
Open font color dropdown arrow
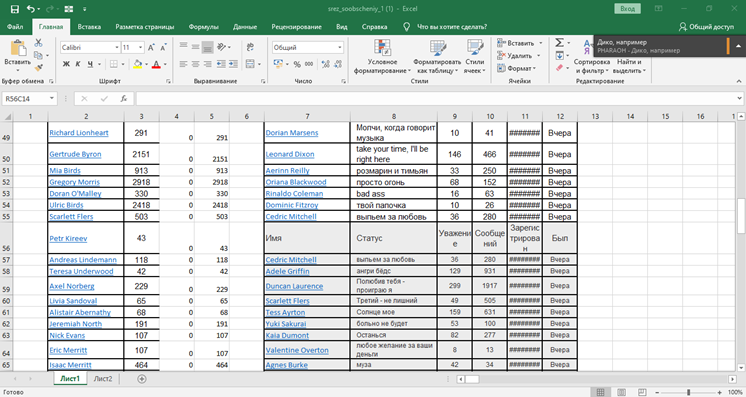point(165,64)
